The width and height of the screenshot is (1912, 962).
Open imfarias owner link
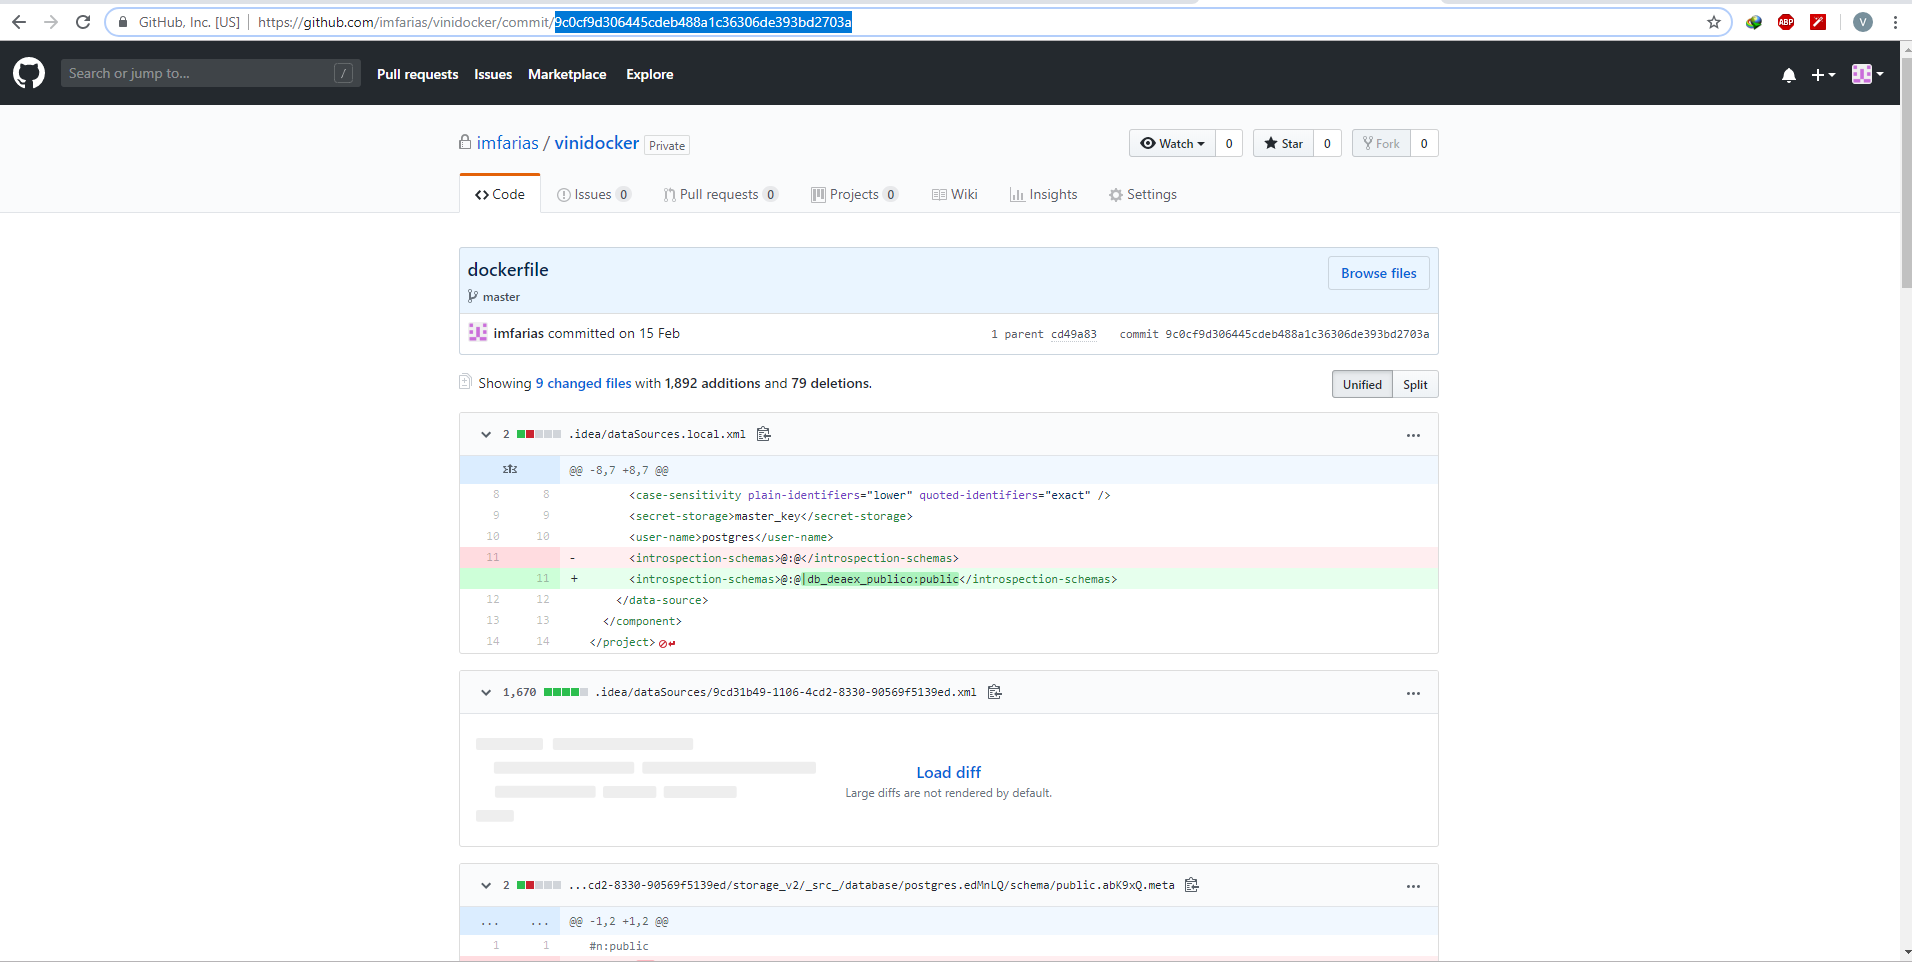coord(507,143)
